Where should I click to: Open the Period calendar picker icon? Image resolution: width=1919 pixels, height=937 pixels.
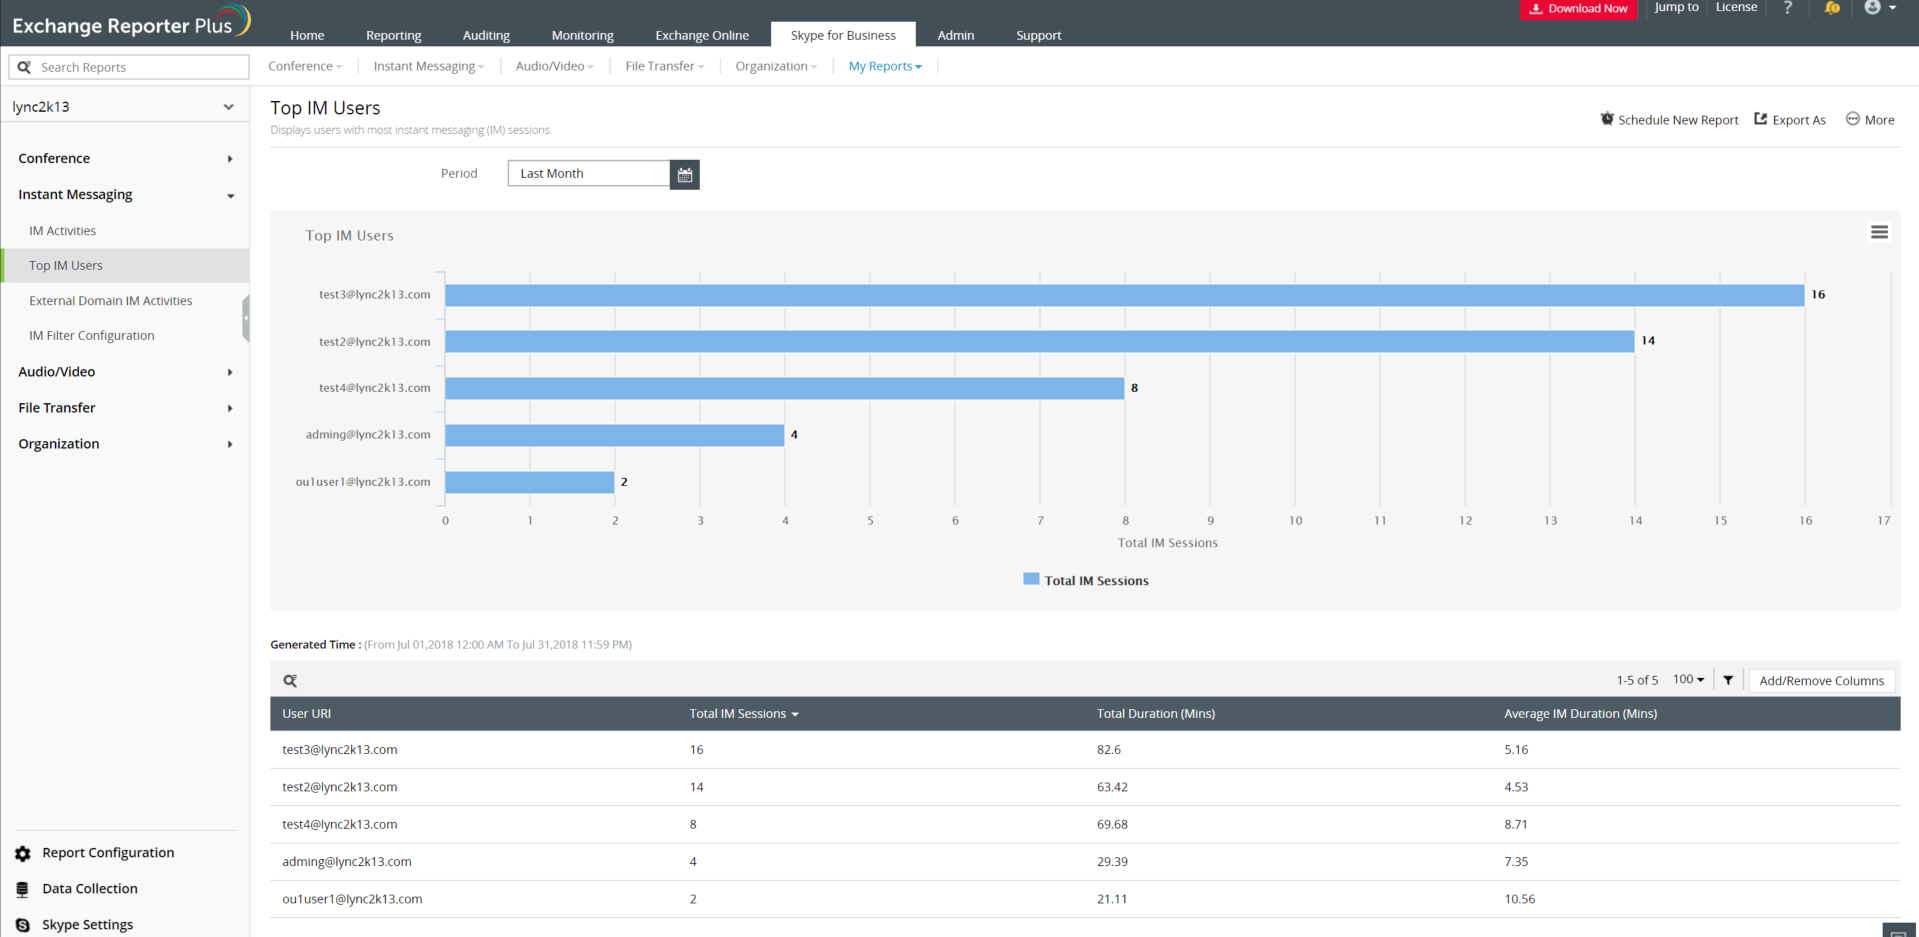tap(685, 174)
